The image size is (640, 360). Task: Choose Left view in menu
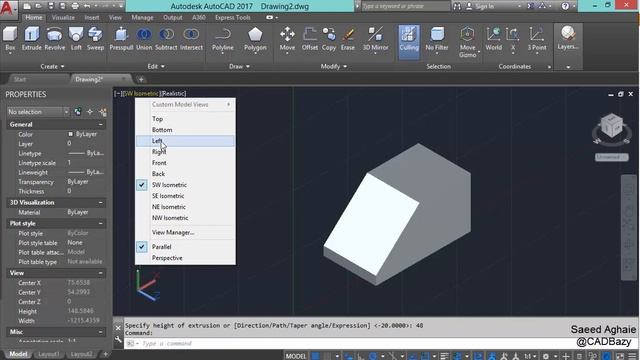pos(185,141)
